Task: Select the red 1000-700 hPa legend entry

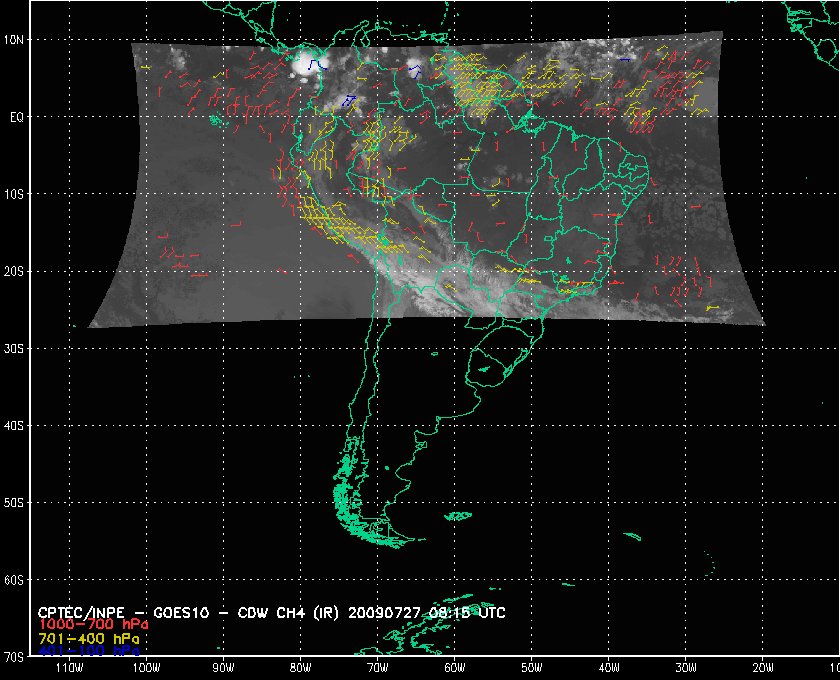Action: 93,625
